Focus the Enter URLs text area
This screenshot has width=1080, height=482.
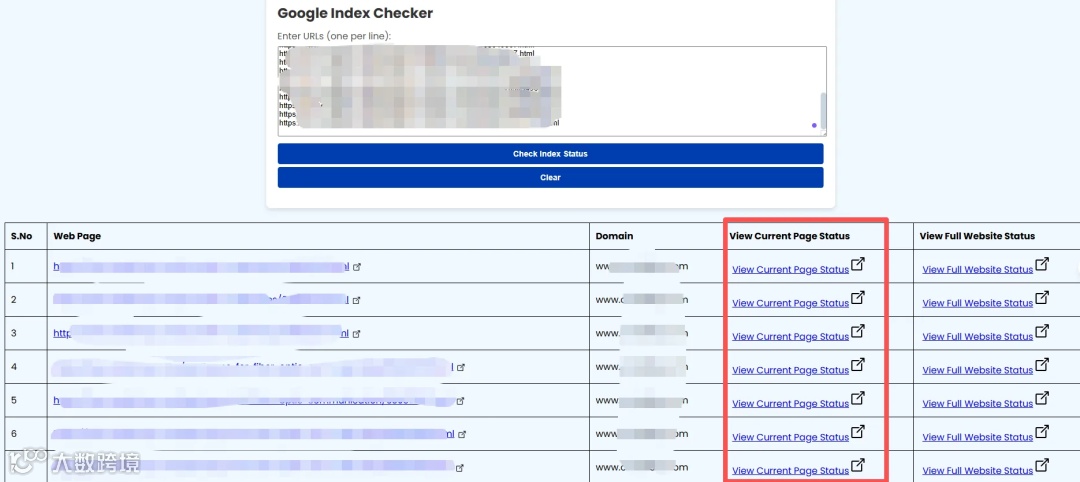coord(552,91)
